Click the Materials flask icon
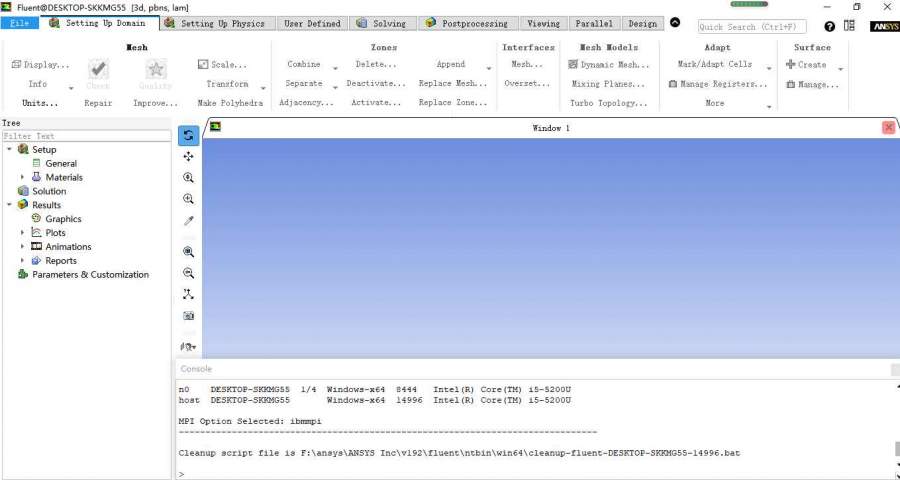The width and height of the screenshot is (900, 480). [x=37, y=177]
